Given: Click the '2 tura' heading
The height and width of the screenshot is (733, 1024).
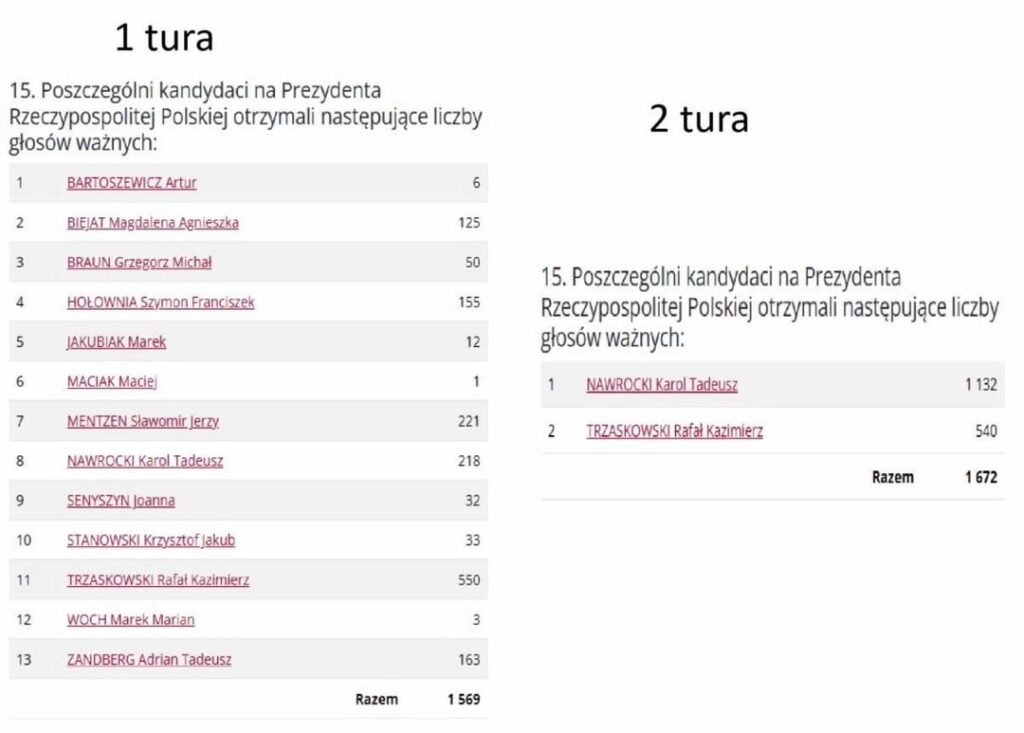Looking at the screenshot, I should click(699, 119).
